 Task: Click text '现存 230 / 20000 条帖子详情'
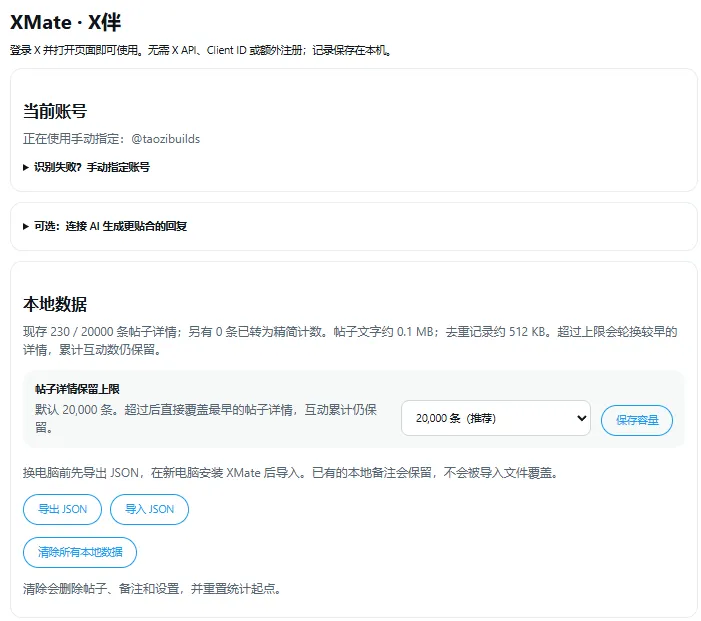click(101, 332)
